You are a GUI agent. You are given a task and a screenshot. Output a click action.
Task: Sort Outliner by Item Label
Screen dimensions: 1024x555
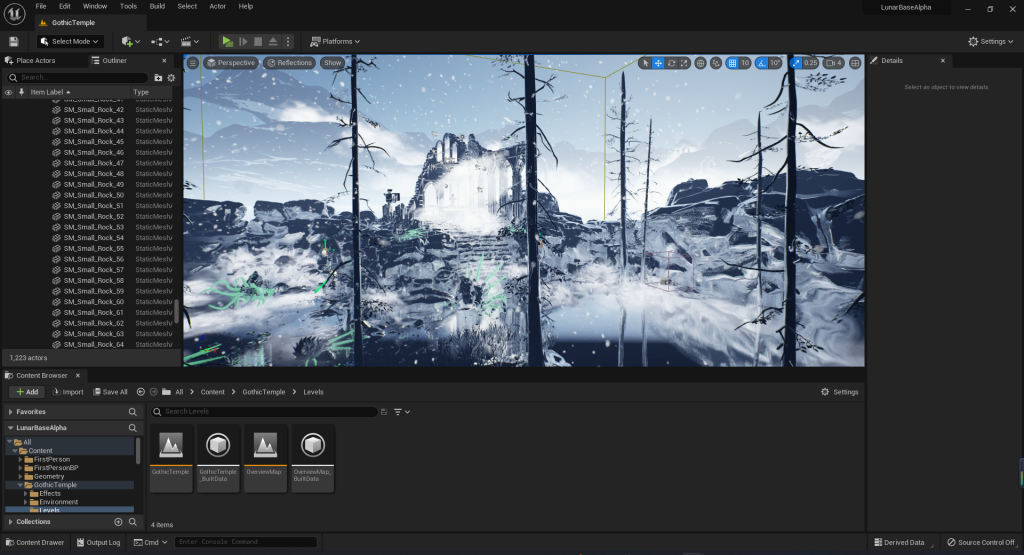coord(50,92)
